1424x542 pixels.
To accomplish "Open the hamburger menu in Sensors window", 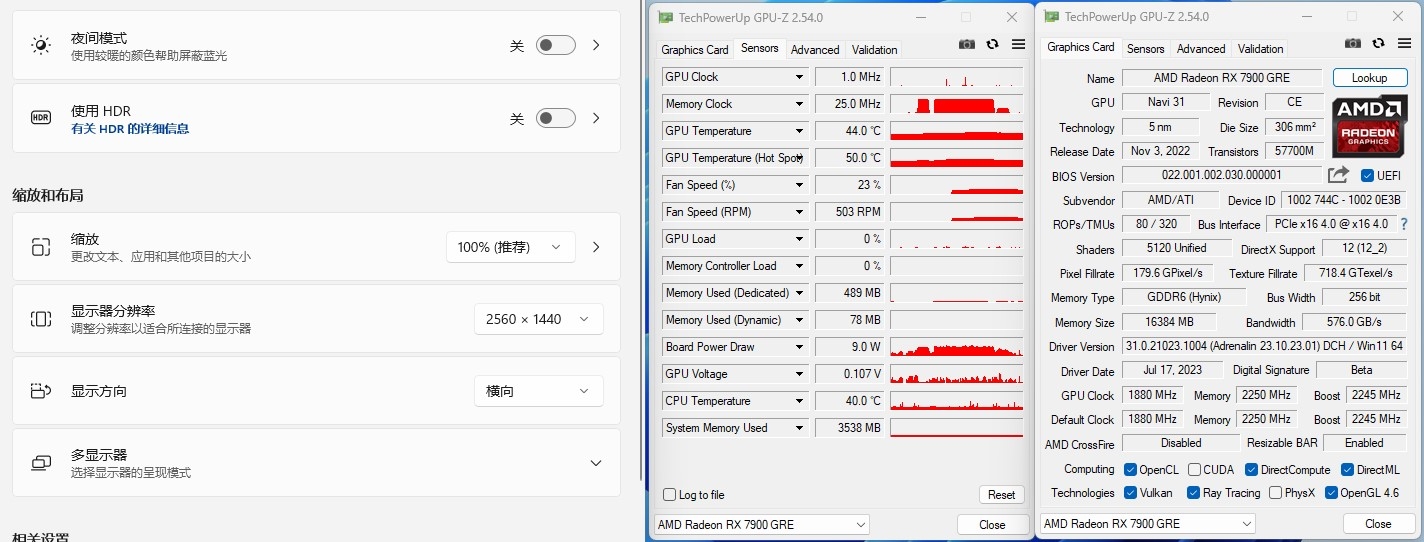I will point(1018,44).
